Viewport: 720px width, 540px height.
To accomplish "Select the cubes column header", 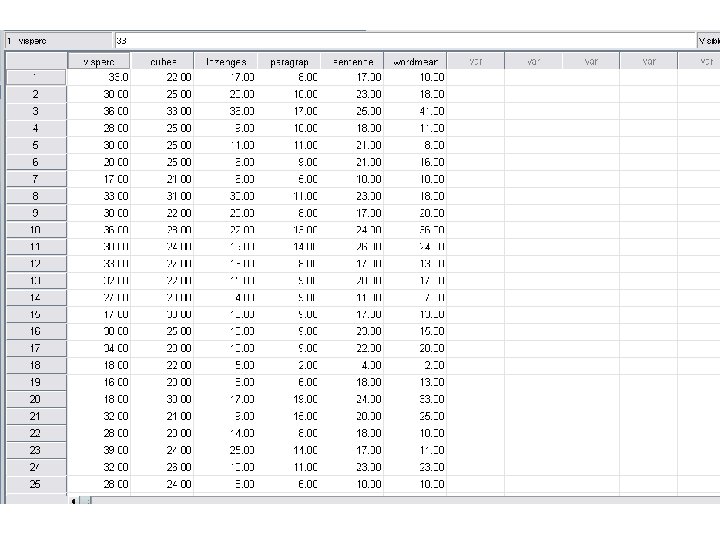I will [x=162, y=62].
